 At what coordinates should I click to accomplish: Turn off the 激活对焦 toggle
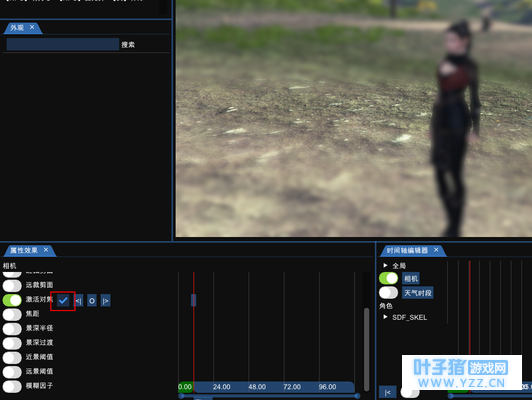click(12, 300)
